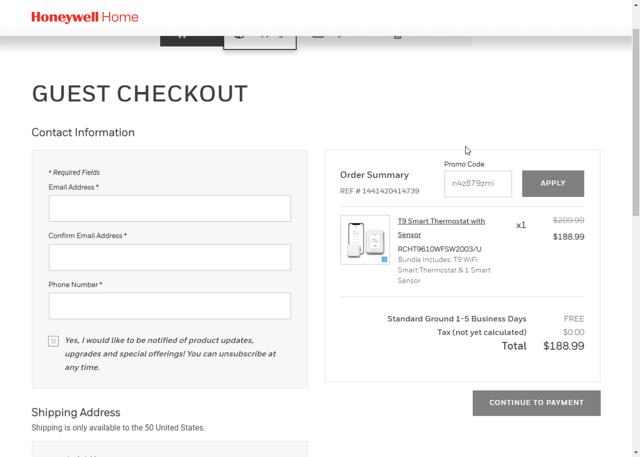640x457 pixels.
Task: Open the Honeywell Home logo link
Action: [x=85, y=17]
